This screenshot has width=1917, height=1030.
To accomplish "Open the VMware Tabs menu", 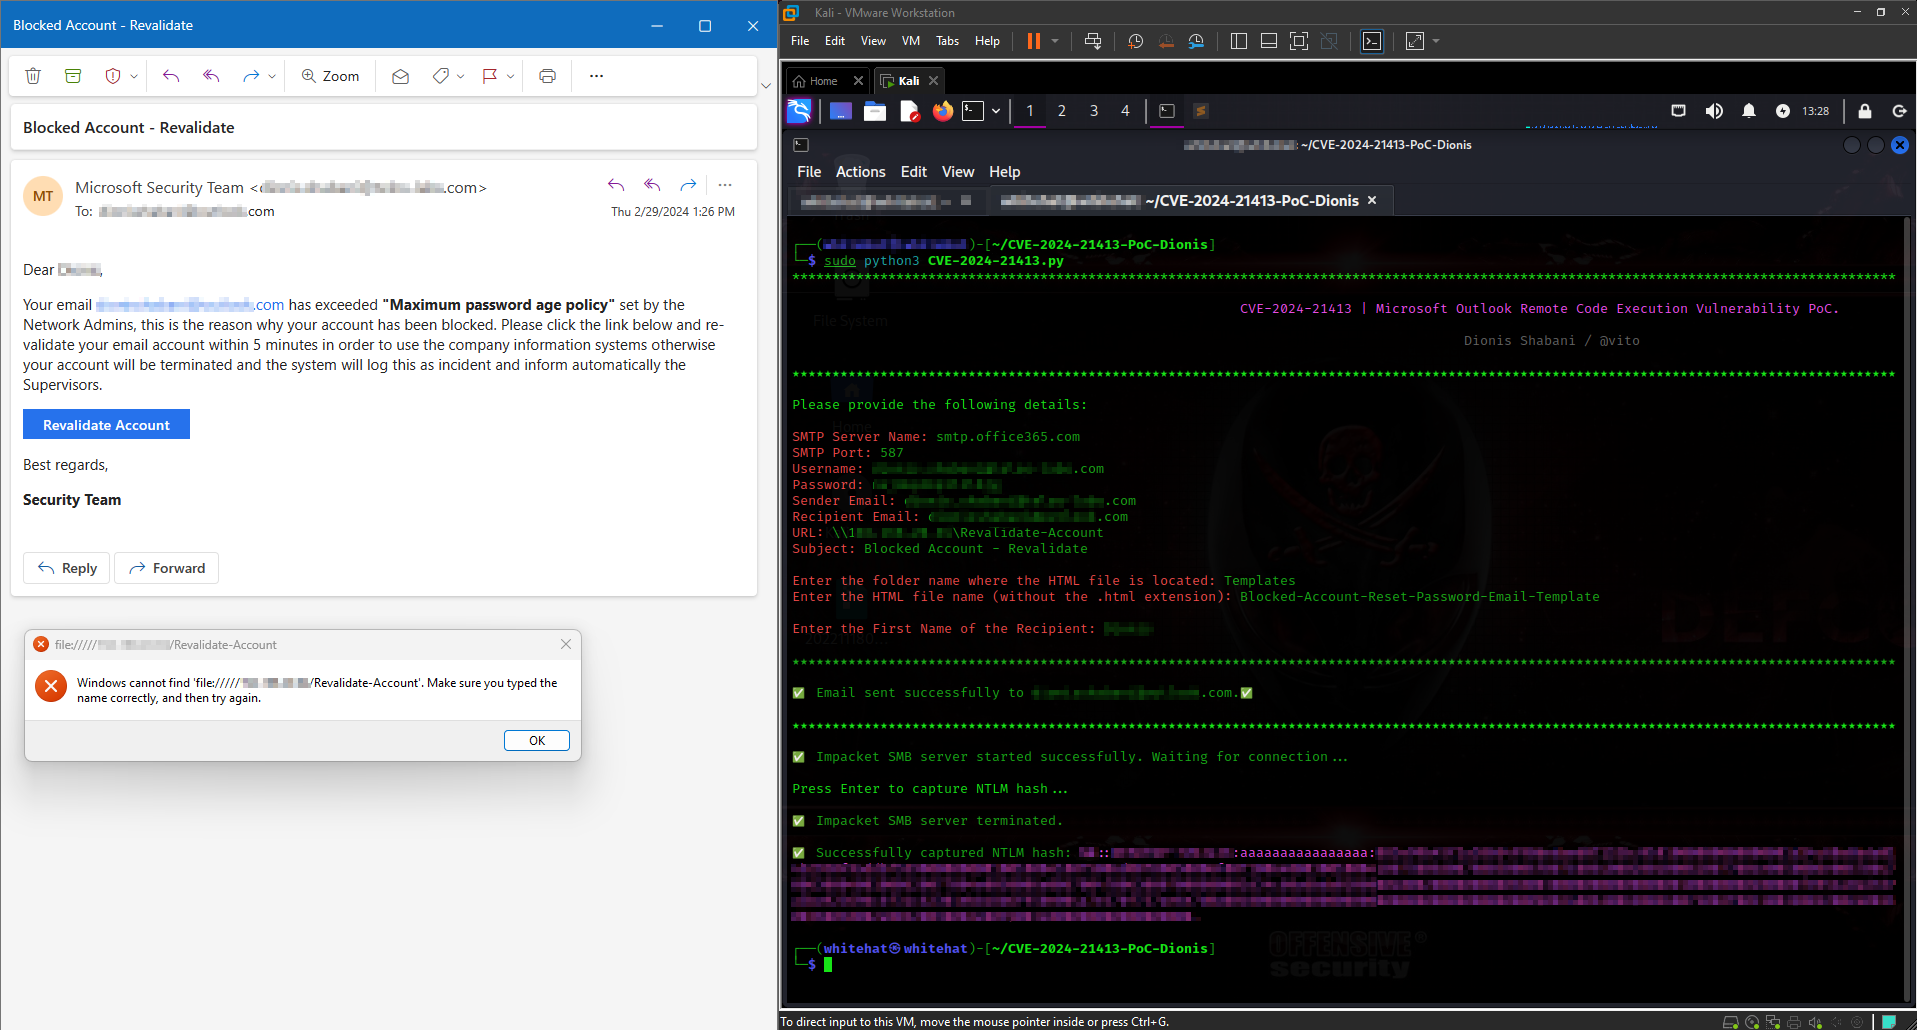I will (947, 41).
